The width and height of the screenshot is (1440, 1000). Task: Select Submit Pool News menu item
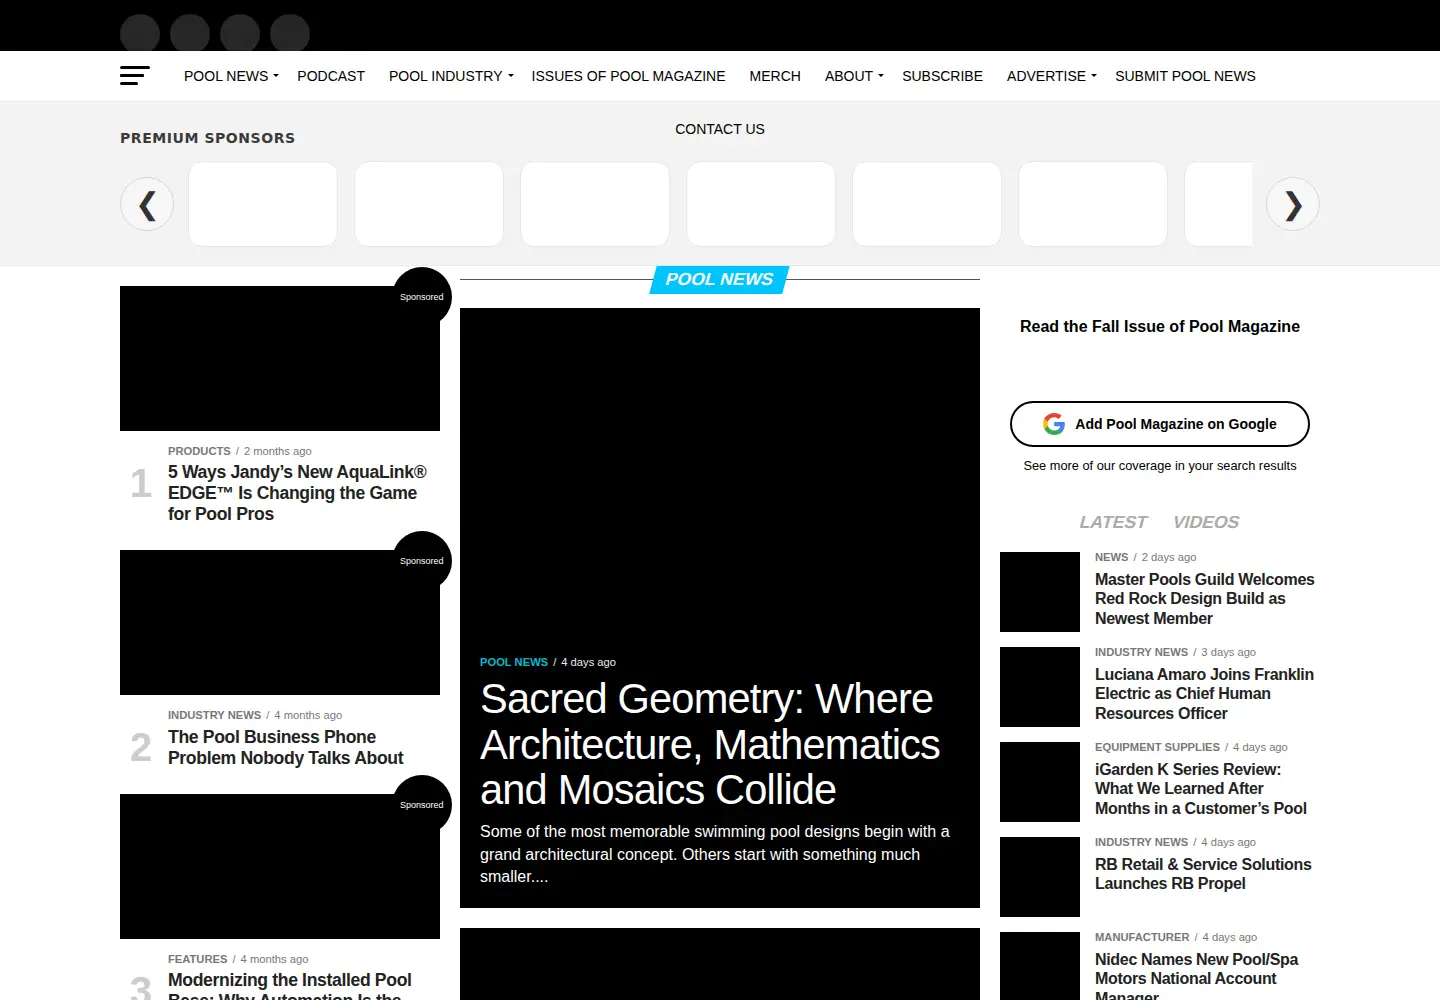[1185, 76]
